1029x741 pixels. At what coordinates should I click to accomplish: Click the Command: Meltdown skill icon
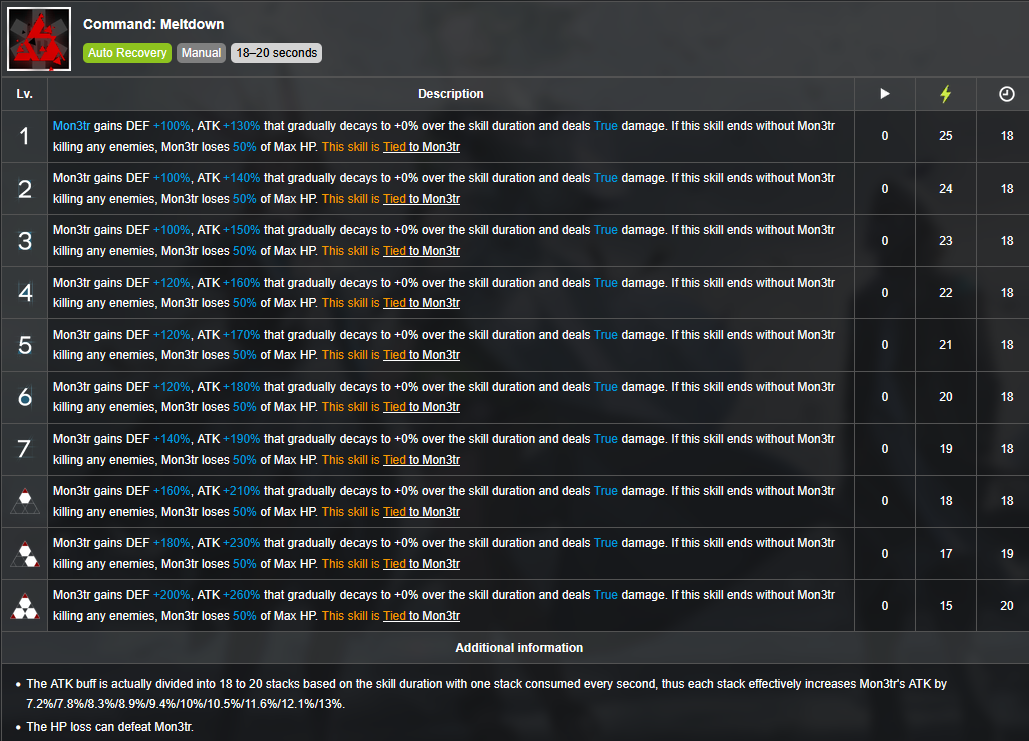[x=39, y=39]
